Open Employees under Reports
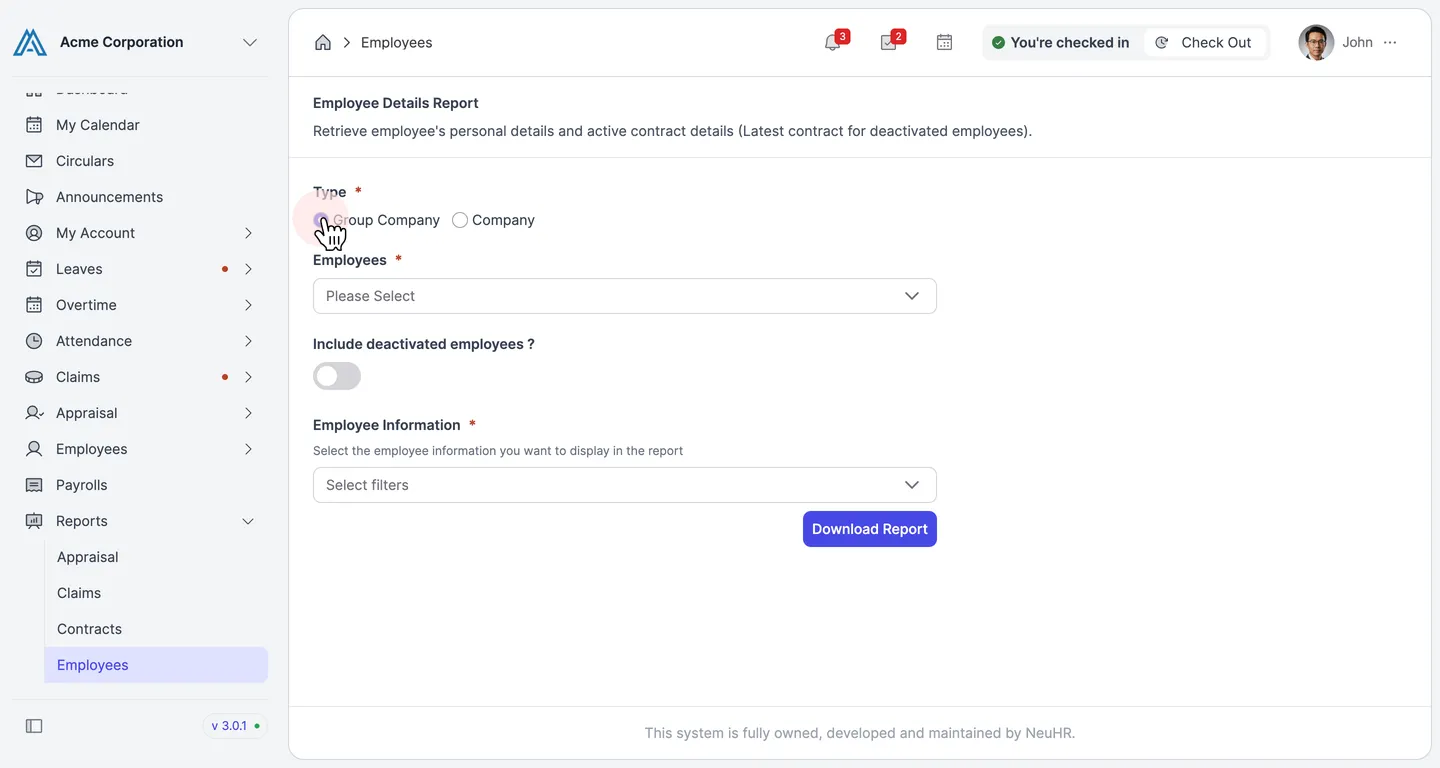The height and width of the screenshot is (768, 1440). tap(156, 665)
